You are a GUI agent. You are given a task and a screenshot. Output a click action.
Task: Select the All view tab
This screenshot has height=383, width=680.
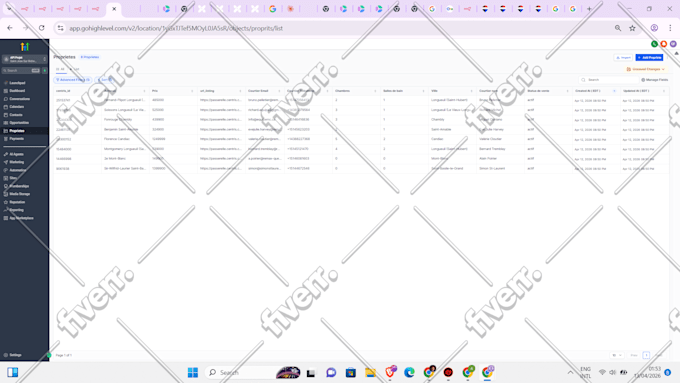click(x=61, y=69)
